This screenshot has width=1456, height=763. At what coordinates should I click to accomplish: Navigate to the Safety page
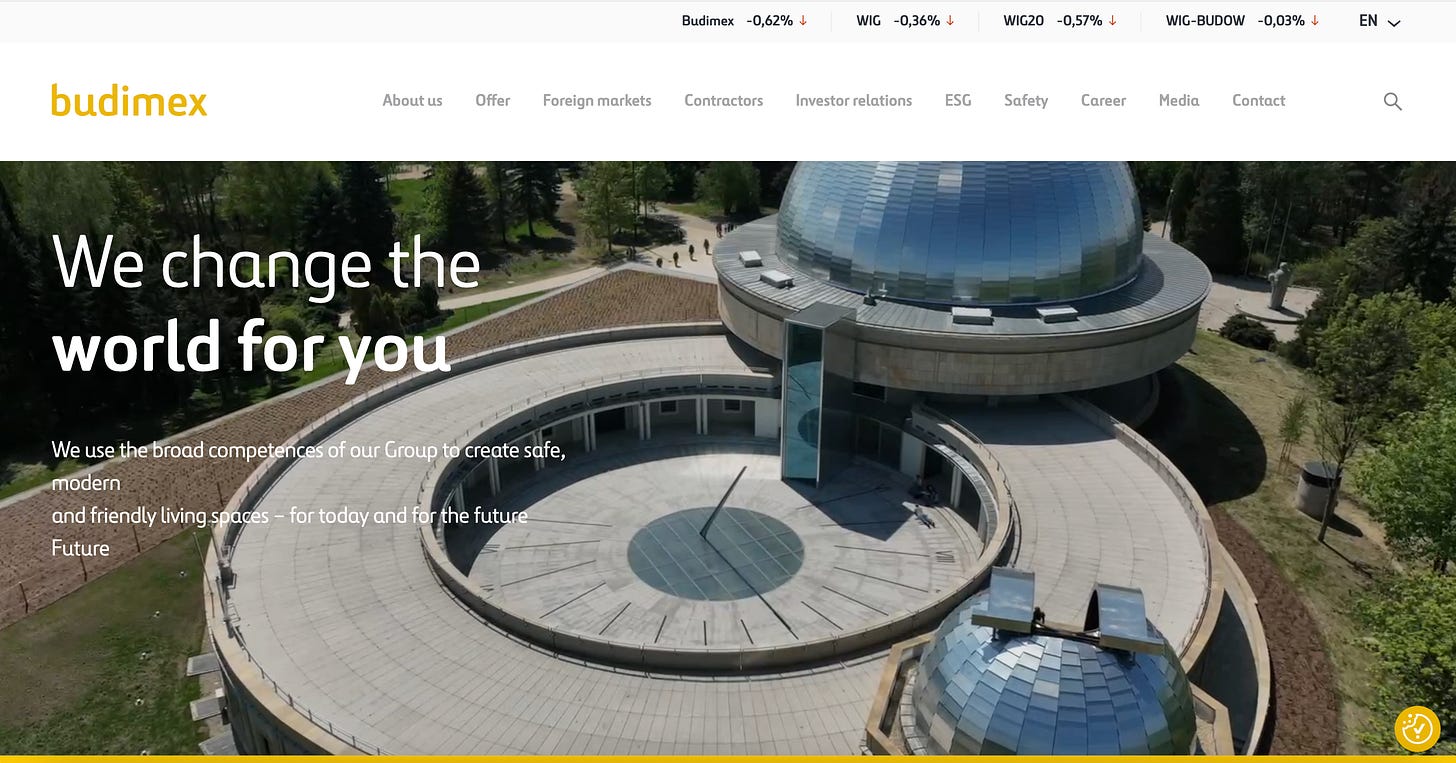point(1026,100)
